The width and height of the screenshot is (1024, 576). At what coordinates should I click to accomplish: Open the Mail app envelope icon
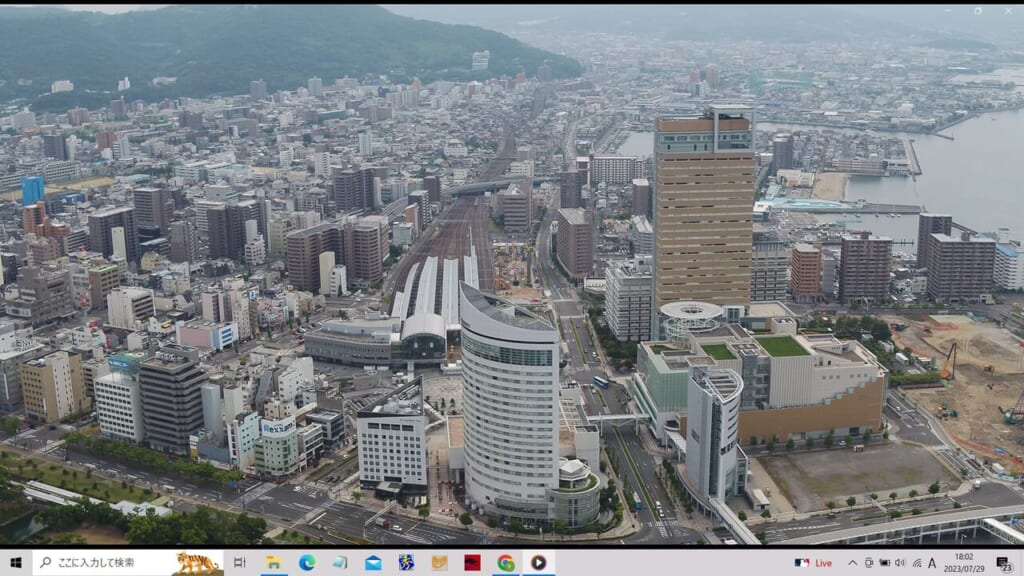coord(373,562)
